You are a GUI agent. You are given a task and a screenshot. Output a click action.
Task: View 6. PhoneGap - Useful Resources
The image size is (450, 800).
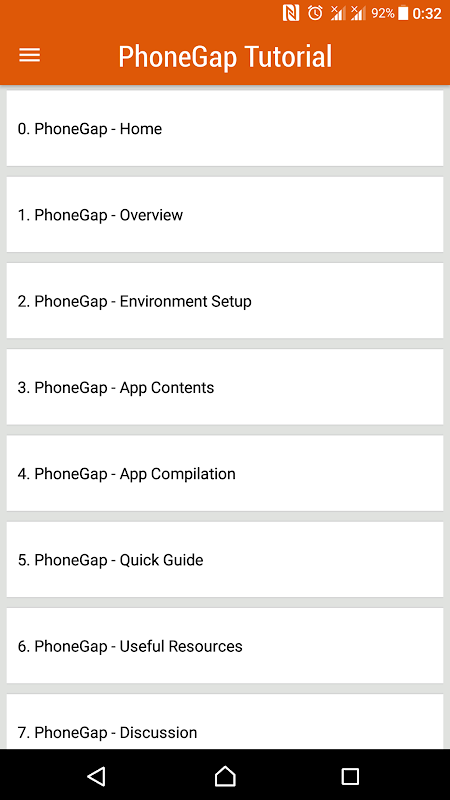pos(225,646)
